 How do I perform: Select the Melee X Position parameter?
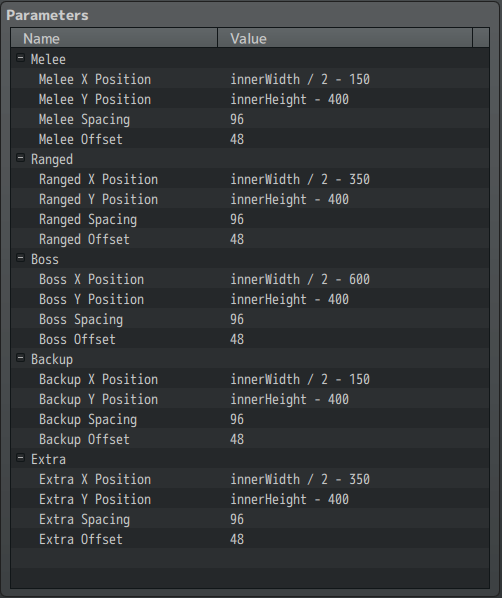95,79
